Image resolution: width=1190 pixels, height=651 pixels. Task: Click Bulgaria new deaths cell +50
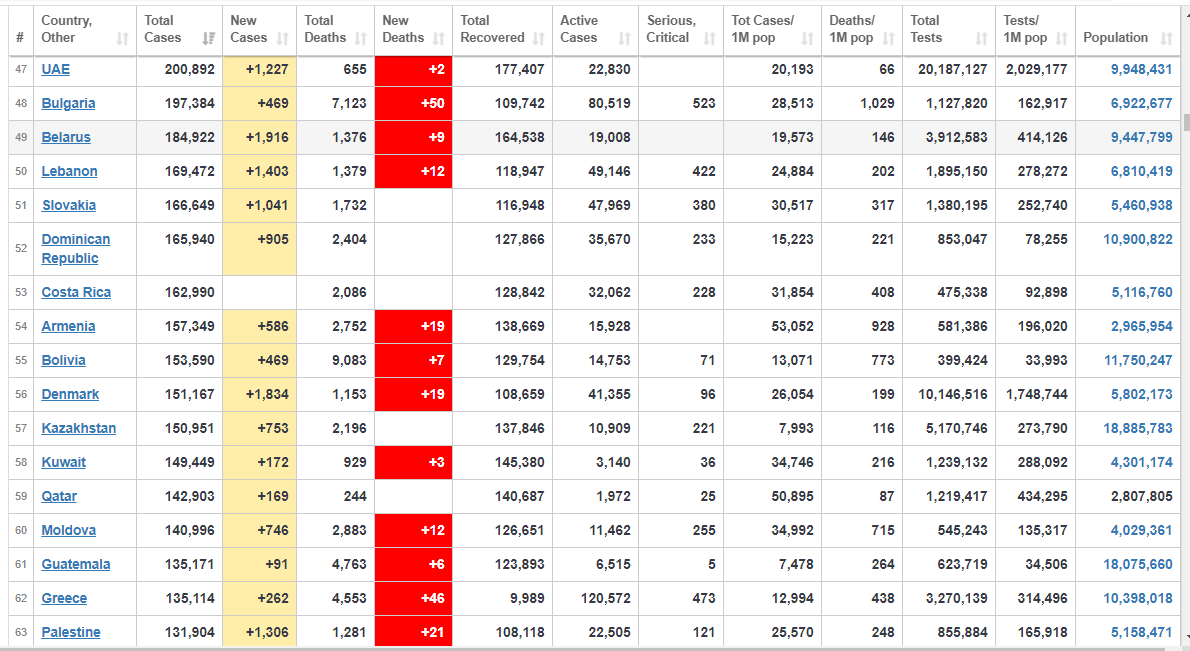click(414, 103)
